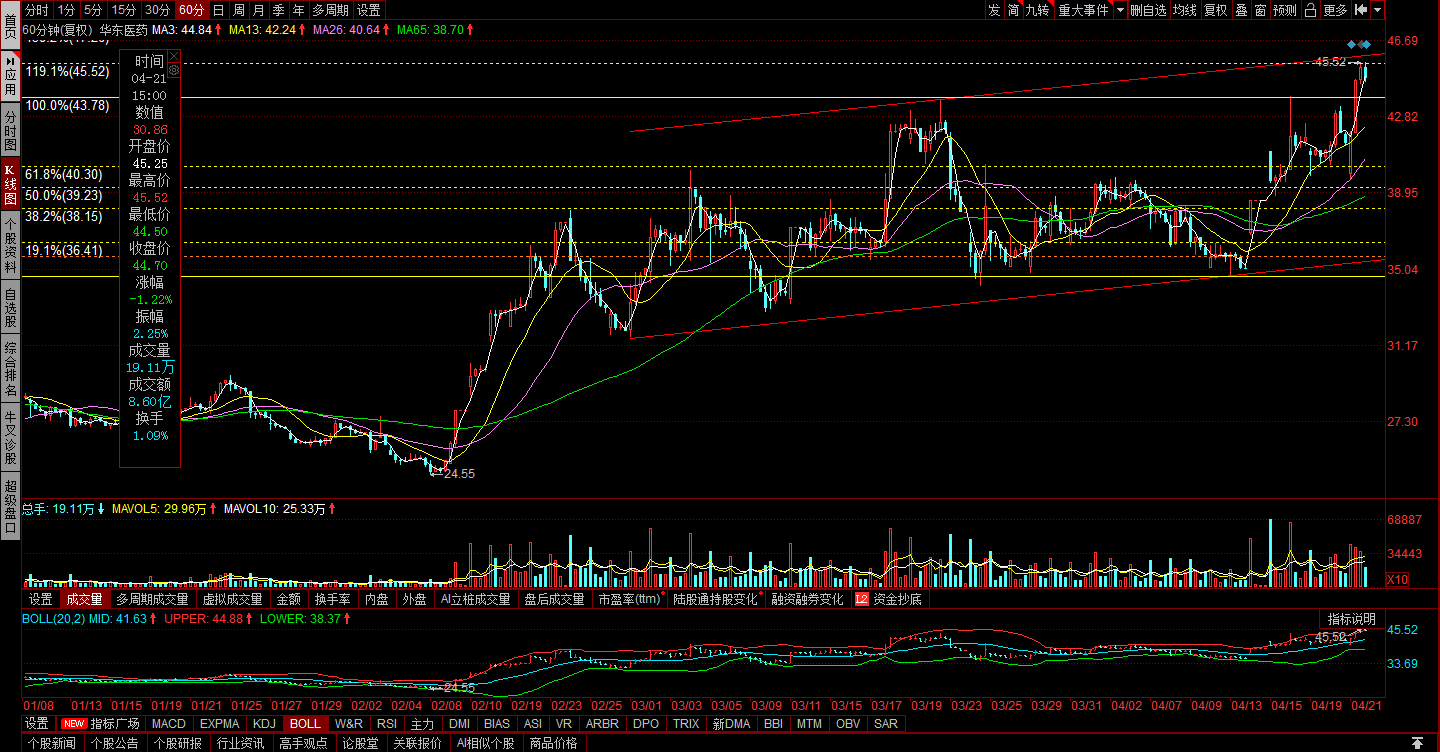The width and height of the screenshot is (1440, 752).
Task: Open the 更多 more menu
Action: coord(1335,10)
